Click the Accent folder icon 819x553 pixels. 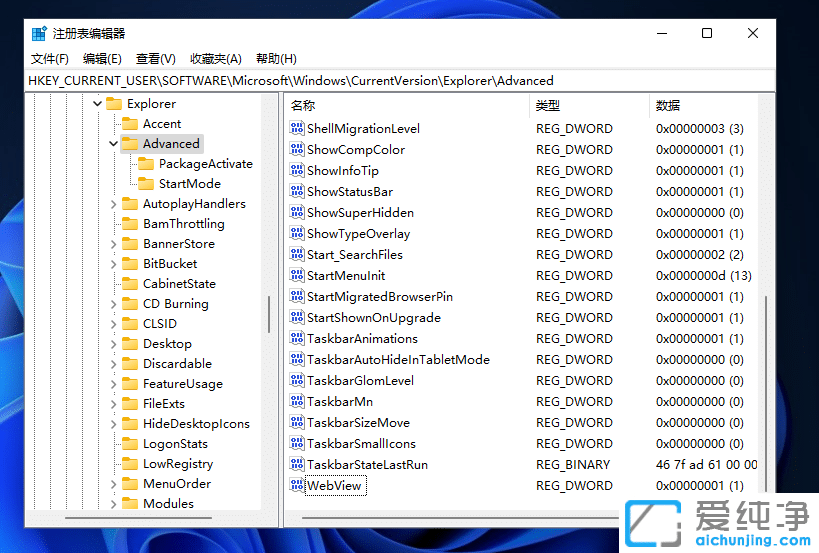[130, 123]
